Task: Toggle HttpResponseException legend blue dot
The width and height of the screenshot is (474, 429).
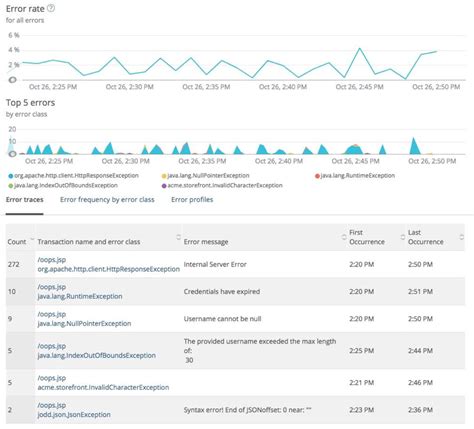Action: (11, 176)
